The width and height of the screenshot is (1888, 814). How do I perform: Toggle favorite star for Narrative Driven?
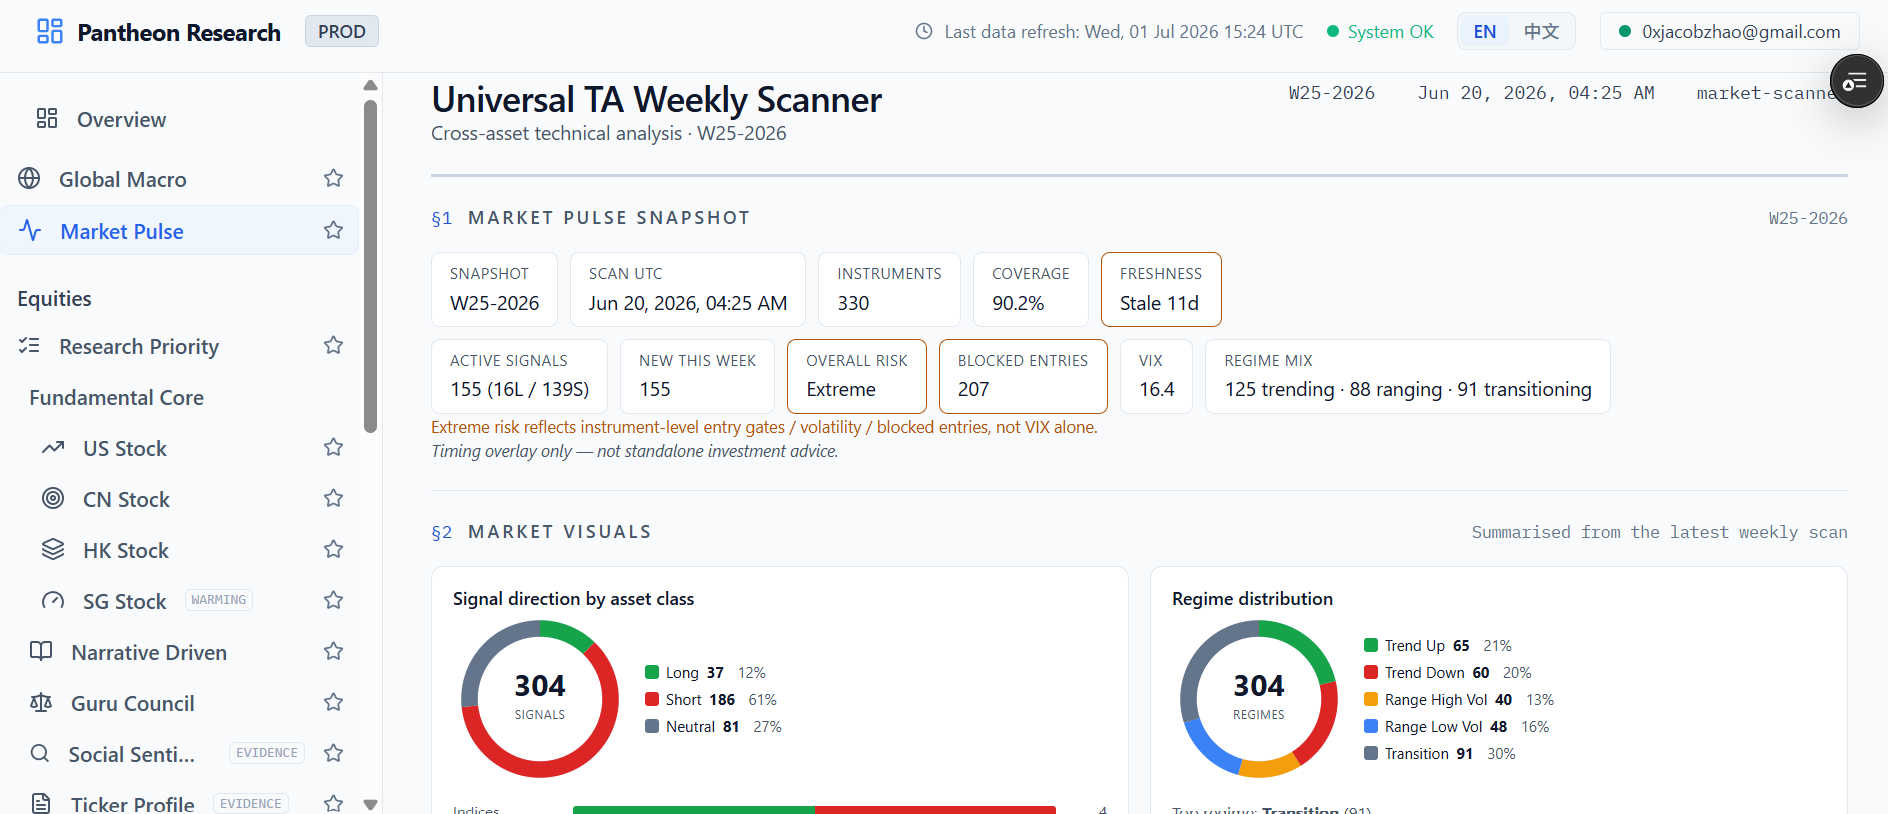pyautogui.click(x=334, y=652)
